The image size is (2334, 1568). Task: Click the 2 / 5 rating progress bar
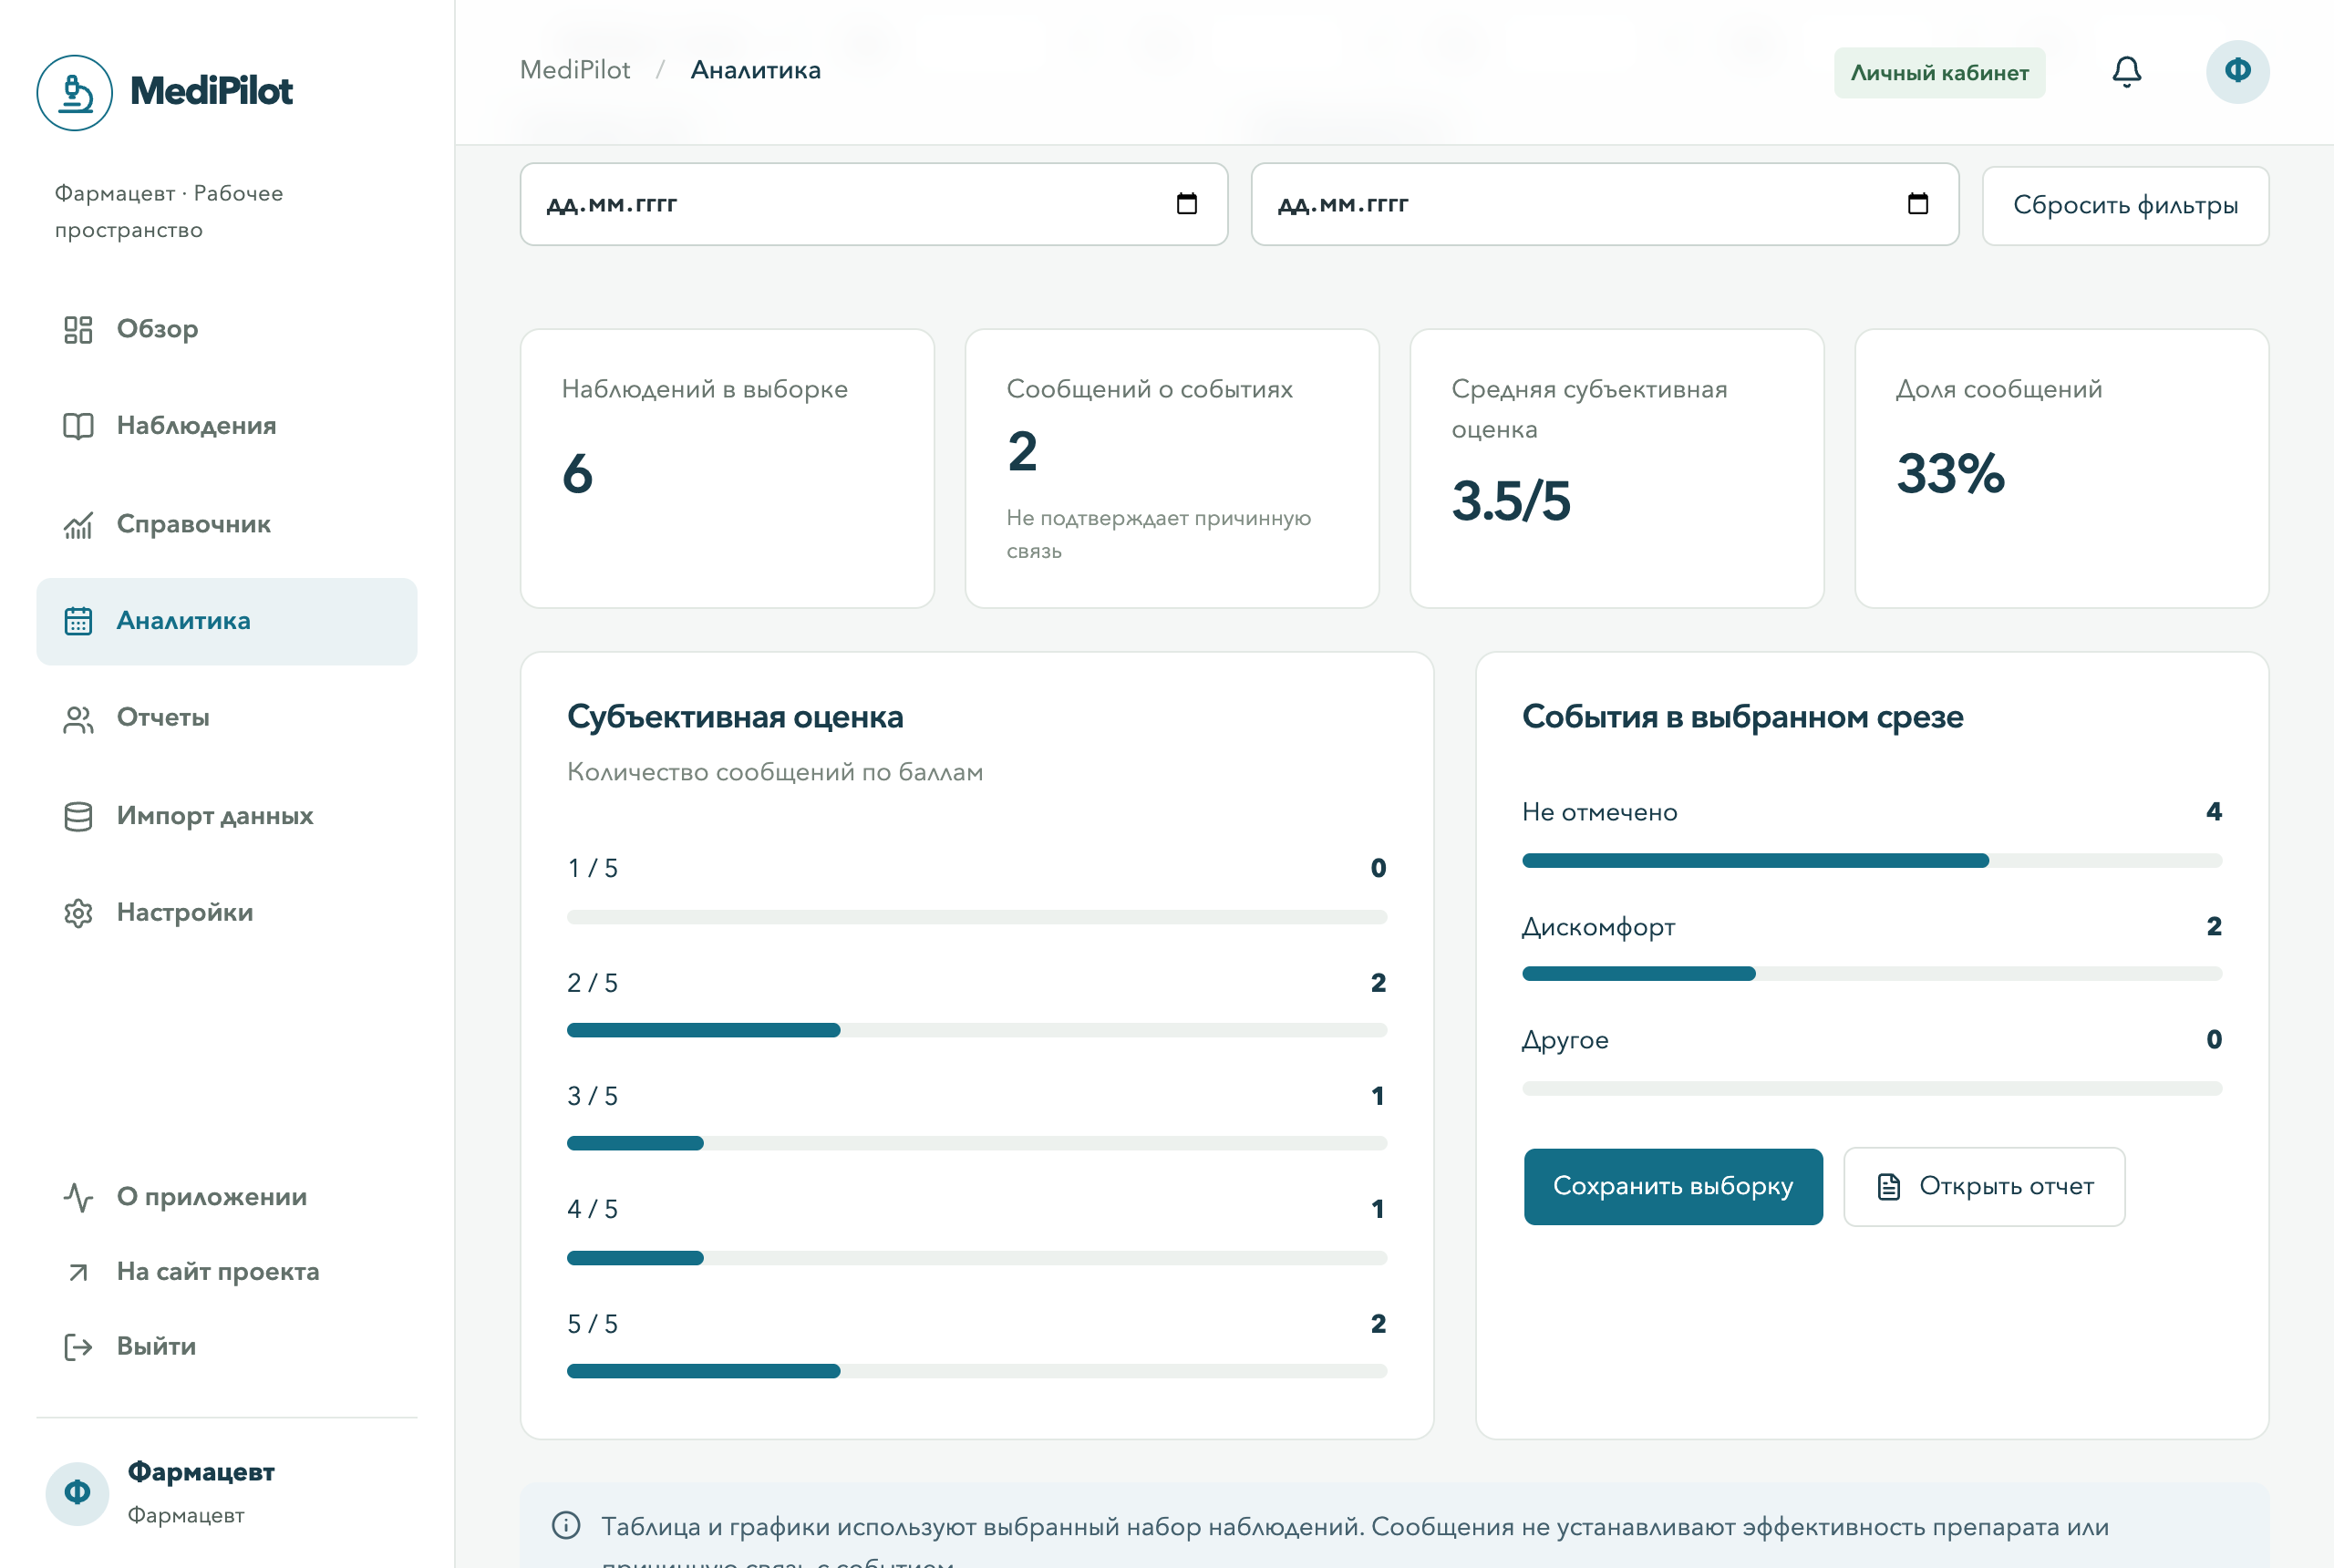pyautogui.click(x=976, y=1030)
